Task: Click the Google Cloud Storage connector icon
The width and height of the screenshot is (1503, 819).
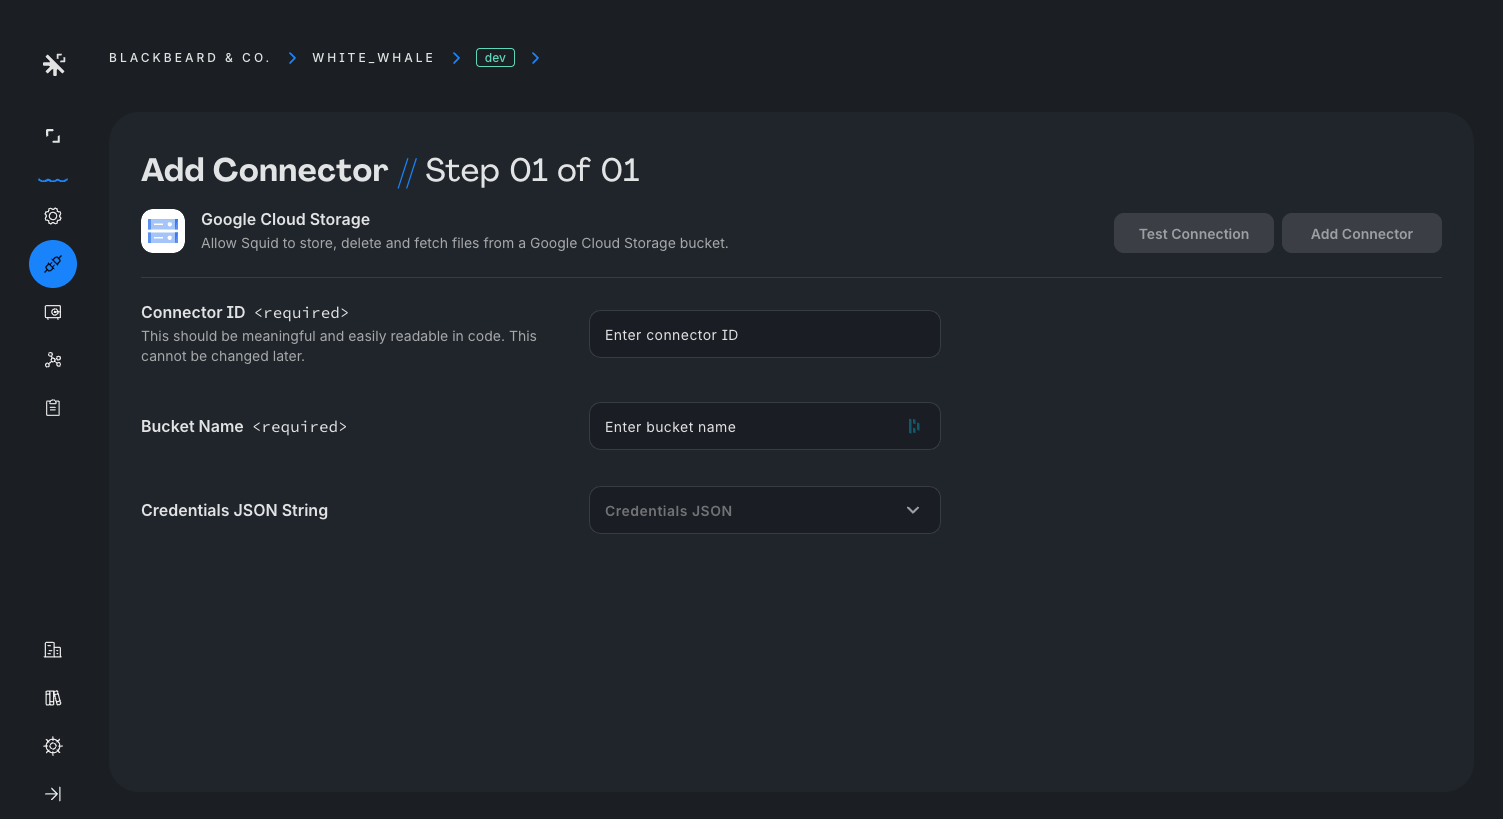Action: click(163, 231)
